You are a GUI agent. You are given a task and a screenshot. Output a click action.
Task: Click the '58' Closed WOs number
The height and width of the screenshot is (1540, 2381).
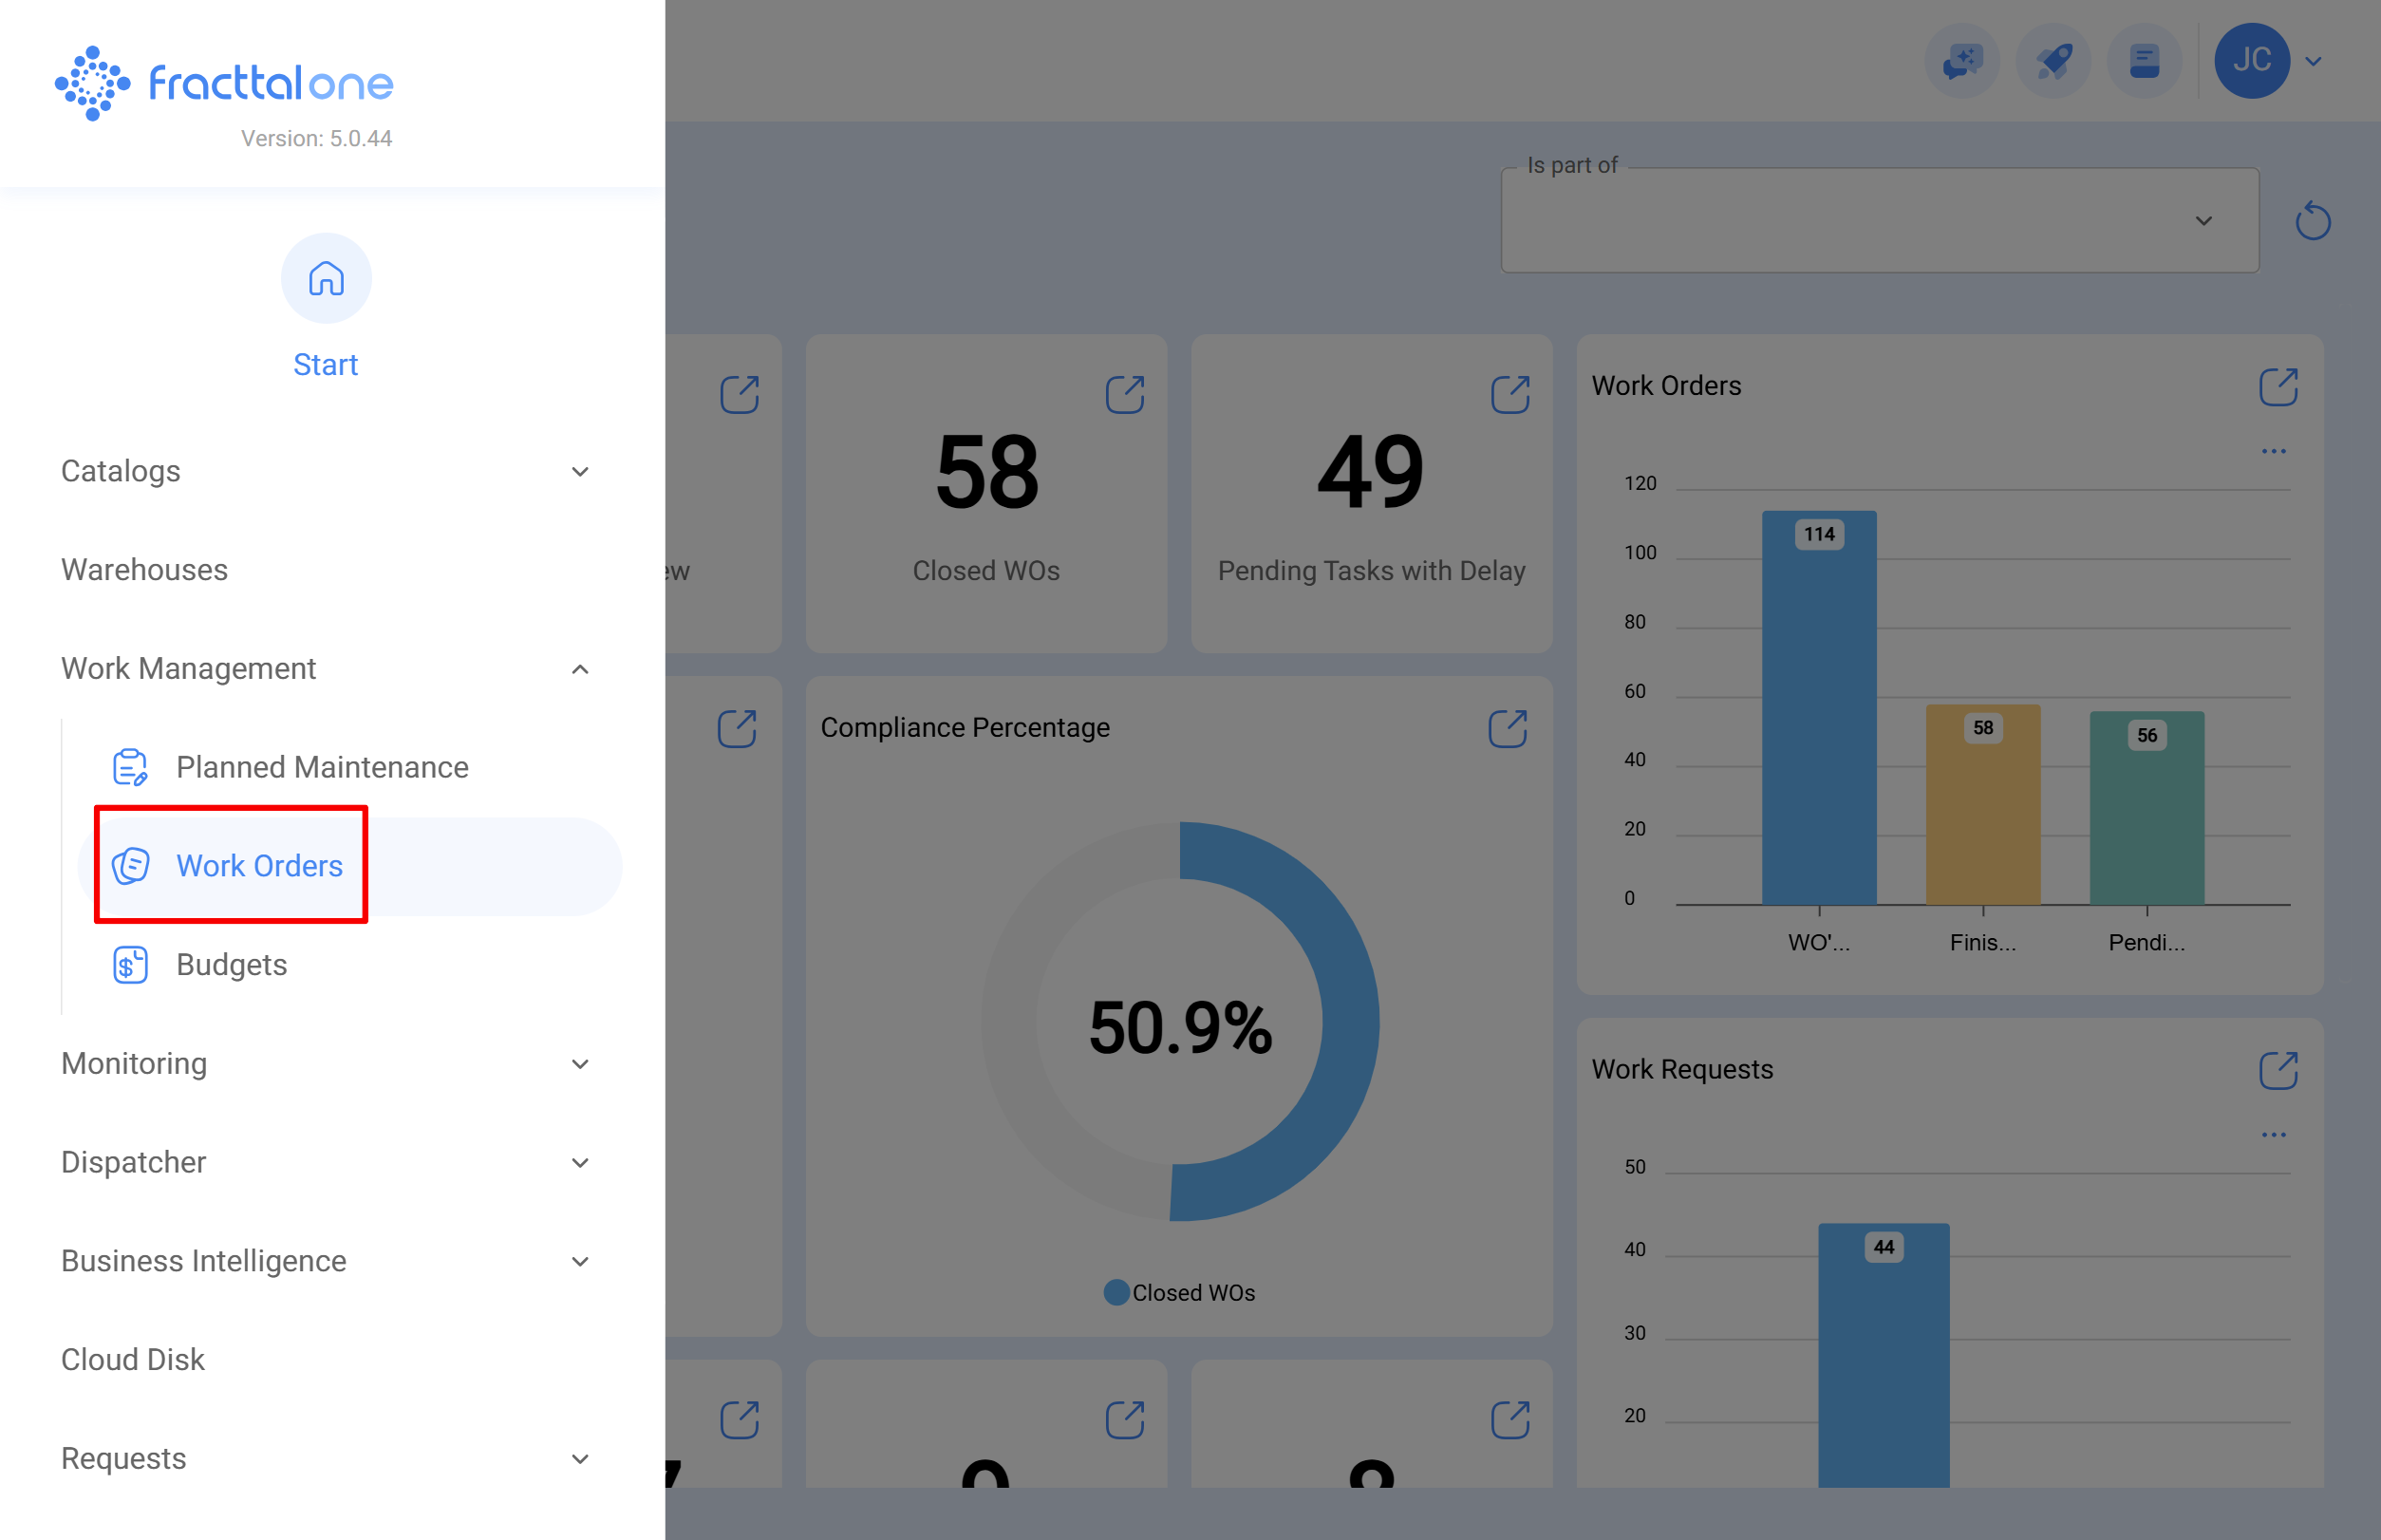[987, 472]
